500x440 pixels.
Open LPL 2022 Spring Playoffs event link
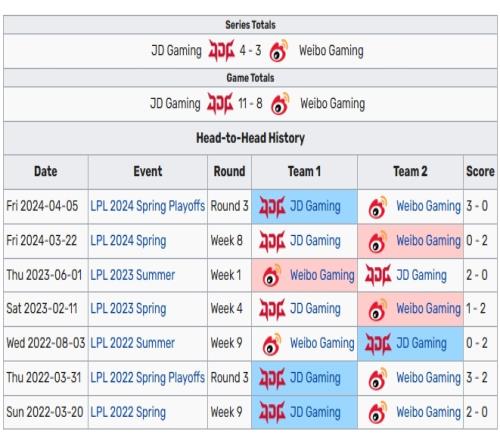click(148, 378)
